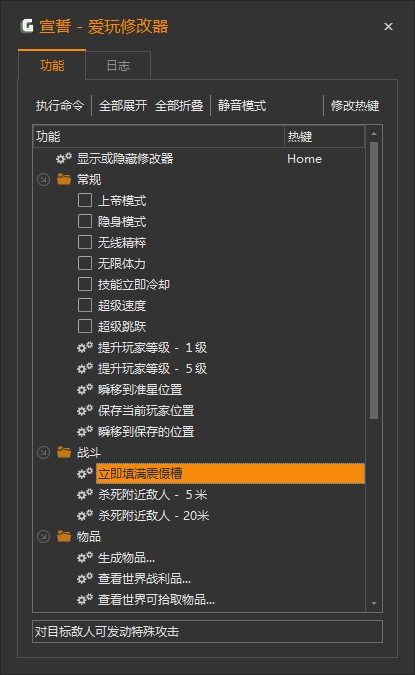Click the gear icon for 瞬移到准星位置
This screenshot has width=415, height=675.
pyautogui.click(x=85, y=390)
